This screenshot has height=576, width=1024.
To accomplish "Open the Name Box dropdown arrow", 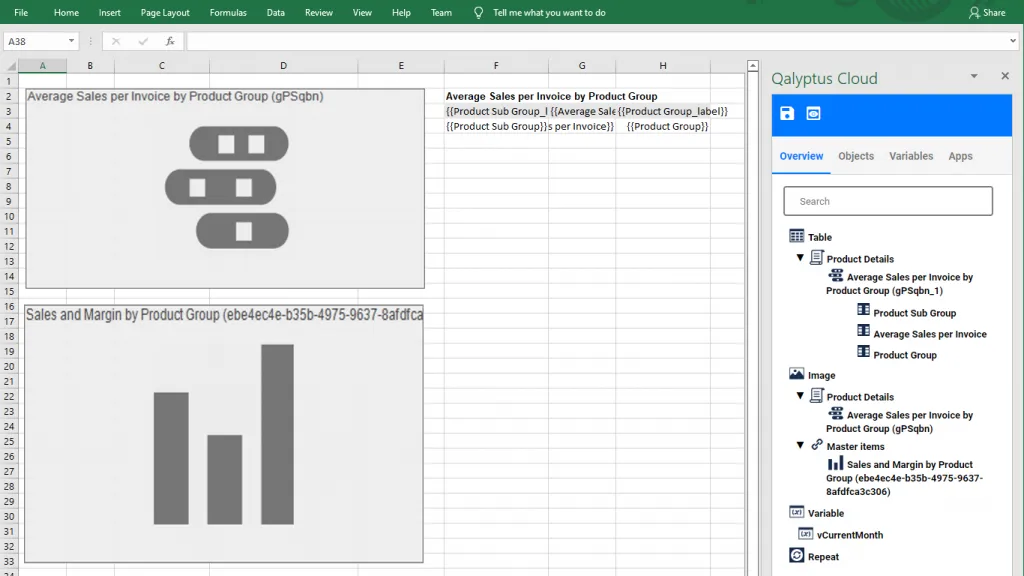I will coord(71,41).
